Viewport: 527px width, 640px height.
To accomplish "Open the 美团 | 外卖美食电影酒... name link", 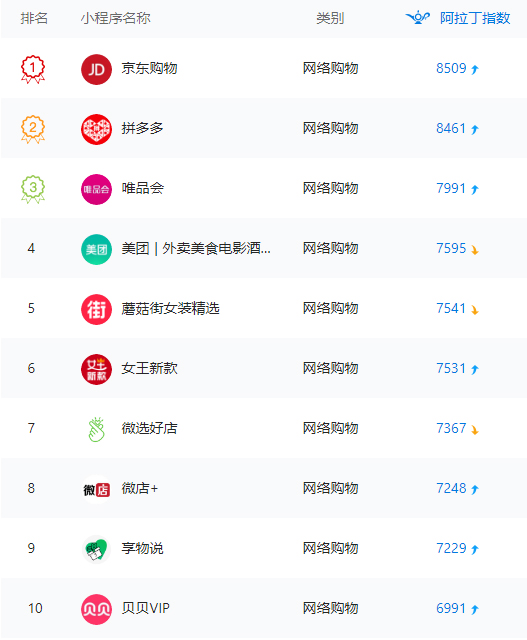I will pos(196,248).
